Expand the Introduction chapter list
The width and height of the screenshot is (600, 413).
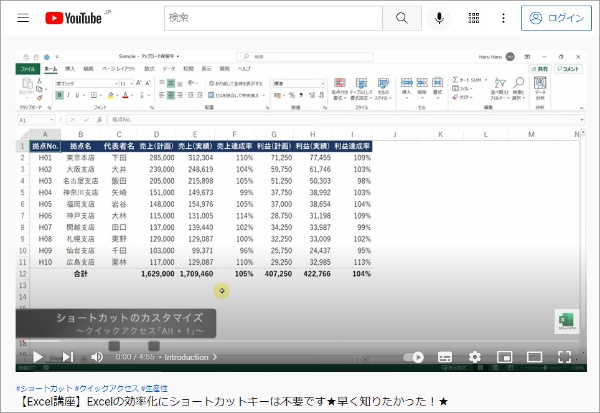point(191,357)
